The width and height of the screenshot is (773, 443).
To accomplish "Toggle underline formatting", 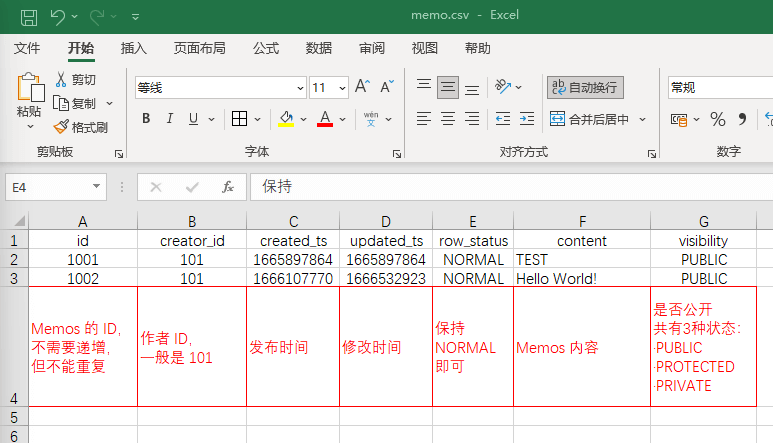I will coord(193,119).
